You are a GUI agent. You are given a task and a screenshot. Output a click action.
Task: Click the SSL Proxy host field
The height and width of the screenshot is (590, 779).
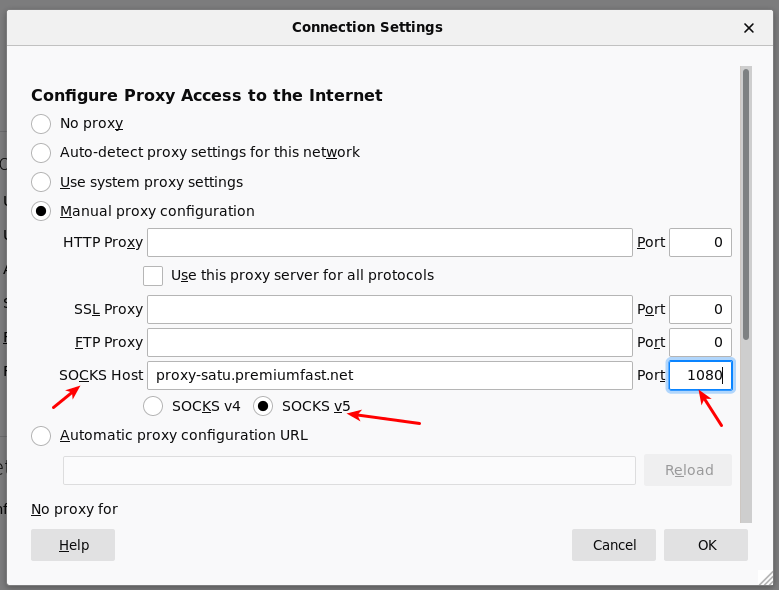pyautogui.click(x=390, y=309)
